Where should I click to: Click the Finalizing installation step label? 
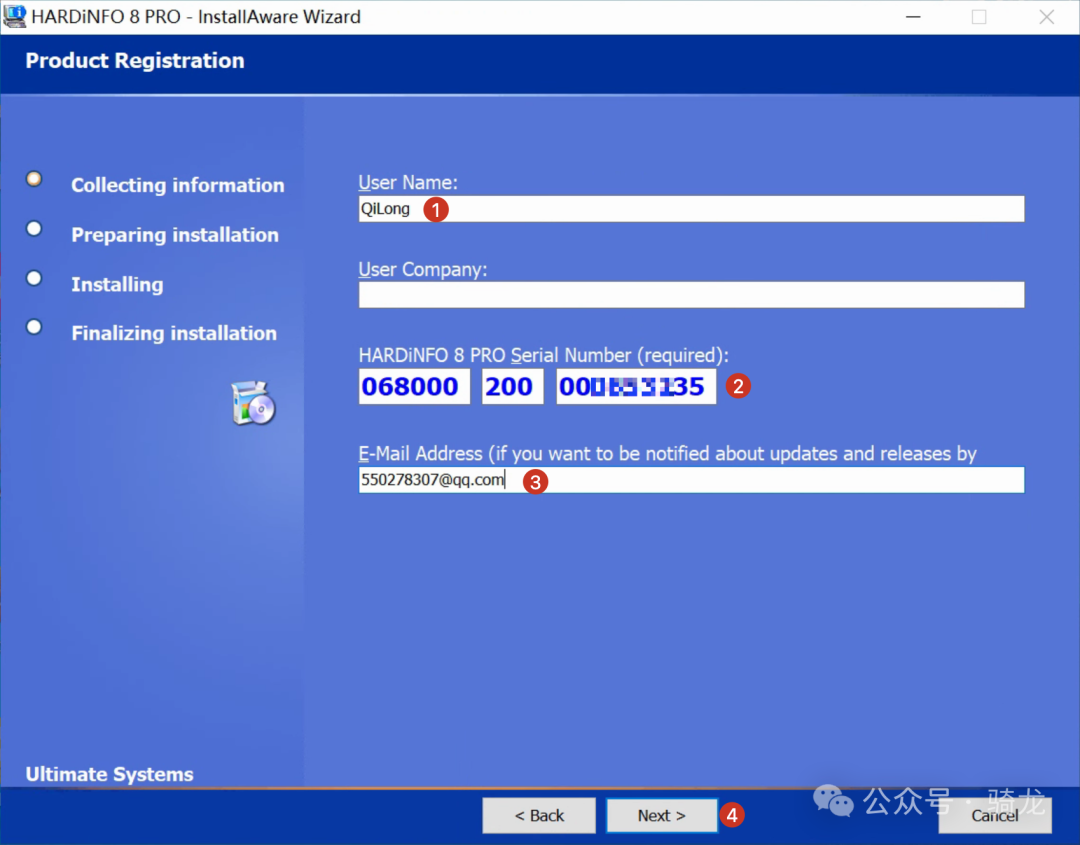pyautogui.click(x=174, y=333)
